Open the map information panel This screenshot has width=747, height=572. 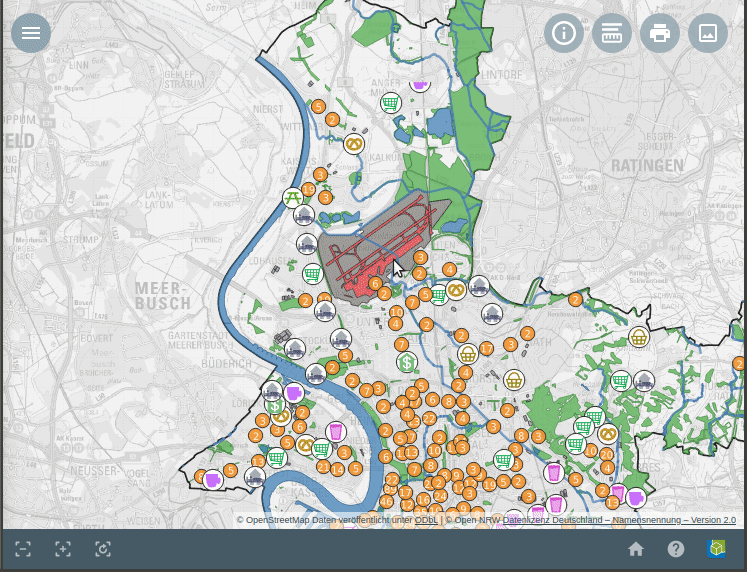564,33
